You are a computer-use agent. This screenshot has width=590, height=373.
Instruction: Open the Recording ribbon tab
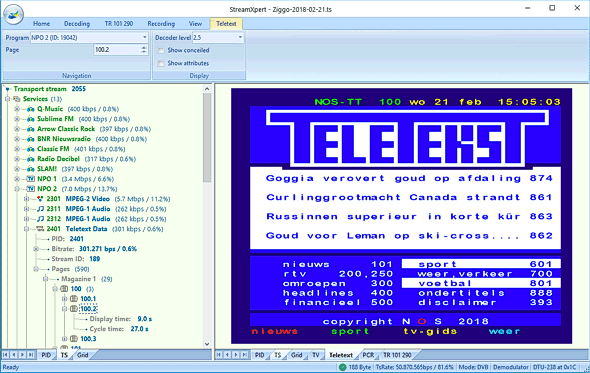161,24
